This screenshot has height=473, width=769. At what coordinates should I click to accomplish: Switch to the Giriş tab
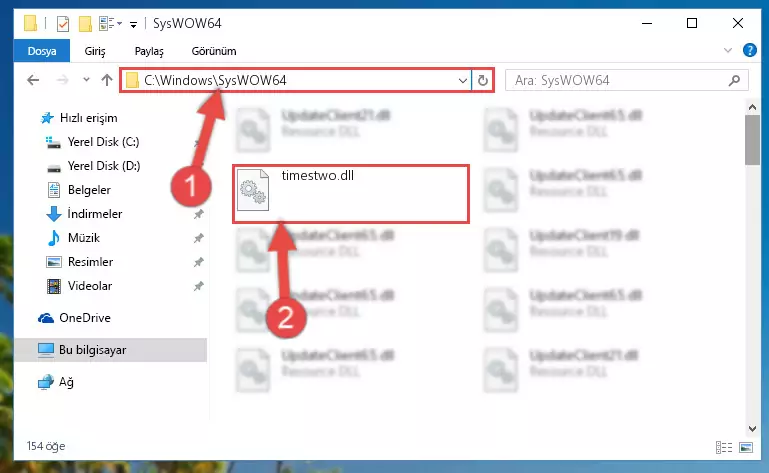click(95, 51)
